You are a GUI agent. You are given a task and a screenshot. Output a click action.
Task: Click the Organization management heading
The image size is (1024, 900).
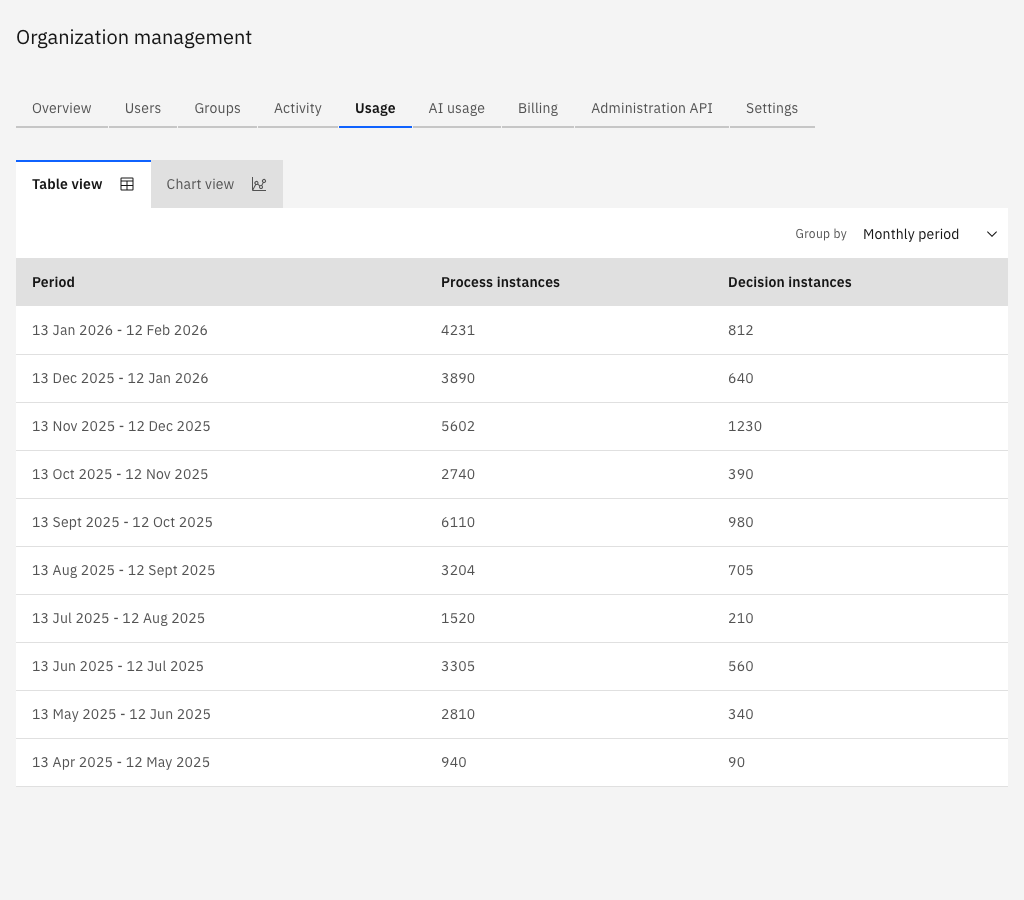pyautogui.click(x=134, y=38)
